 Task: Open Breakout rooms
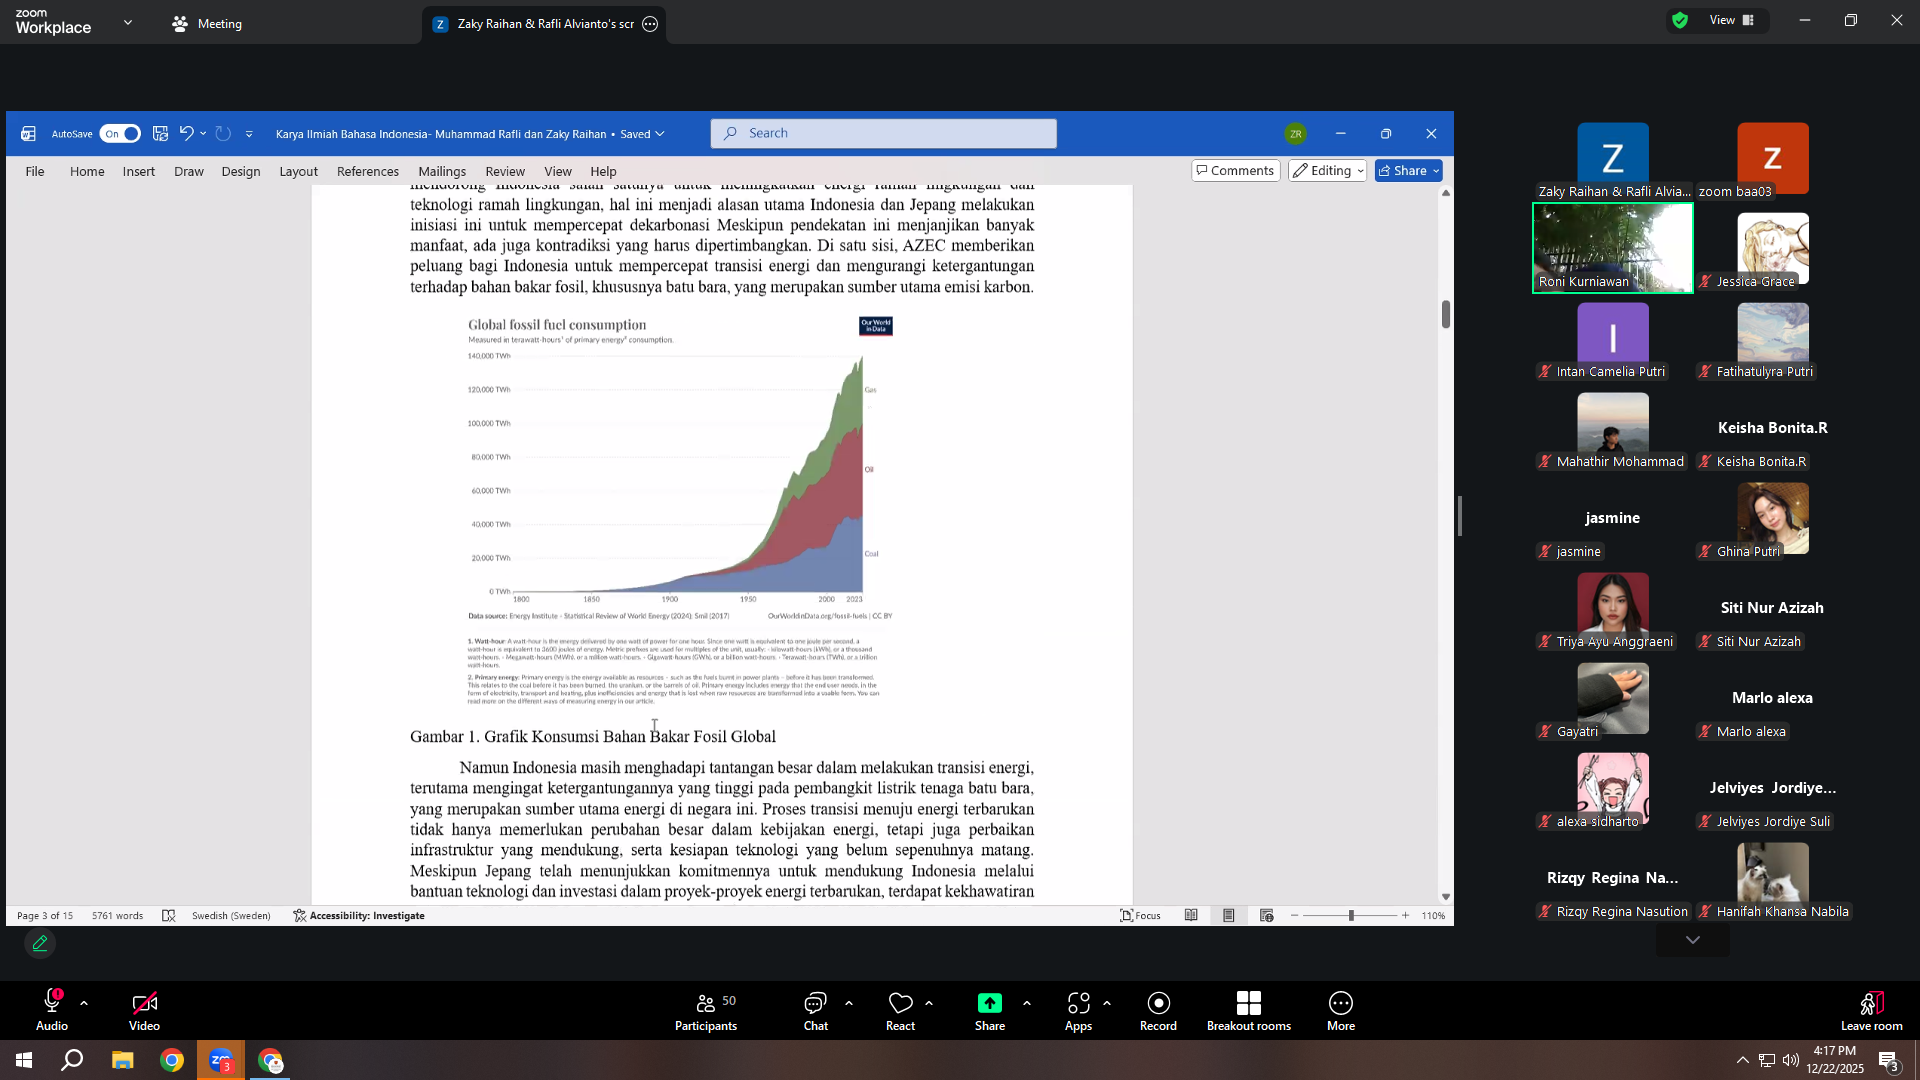pos(1248,1011)
